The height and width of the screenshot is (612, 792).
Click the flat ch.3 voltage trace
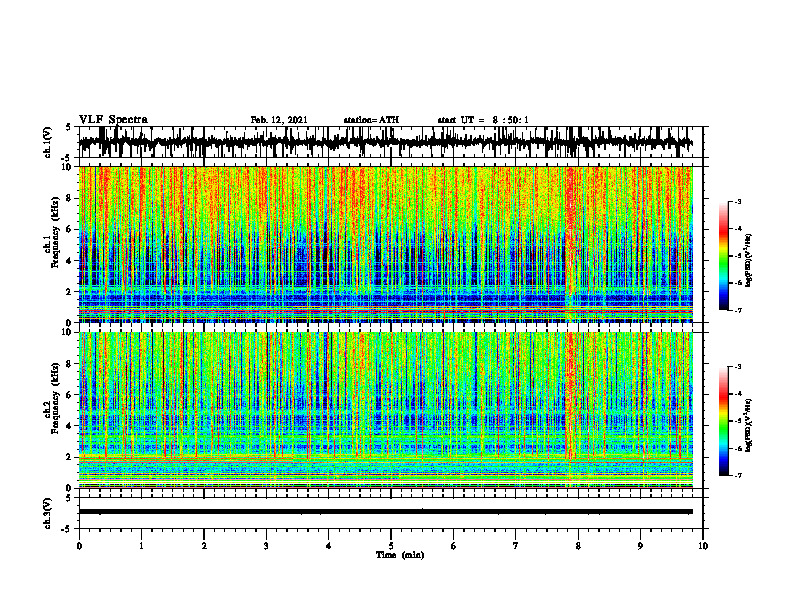(386, 512)
